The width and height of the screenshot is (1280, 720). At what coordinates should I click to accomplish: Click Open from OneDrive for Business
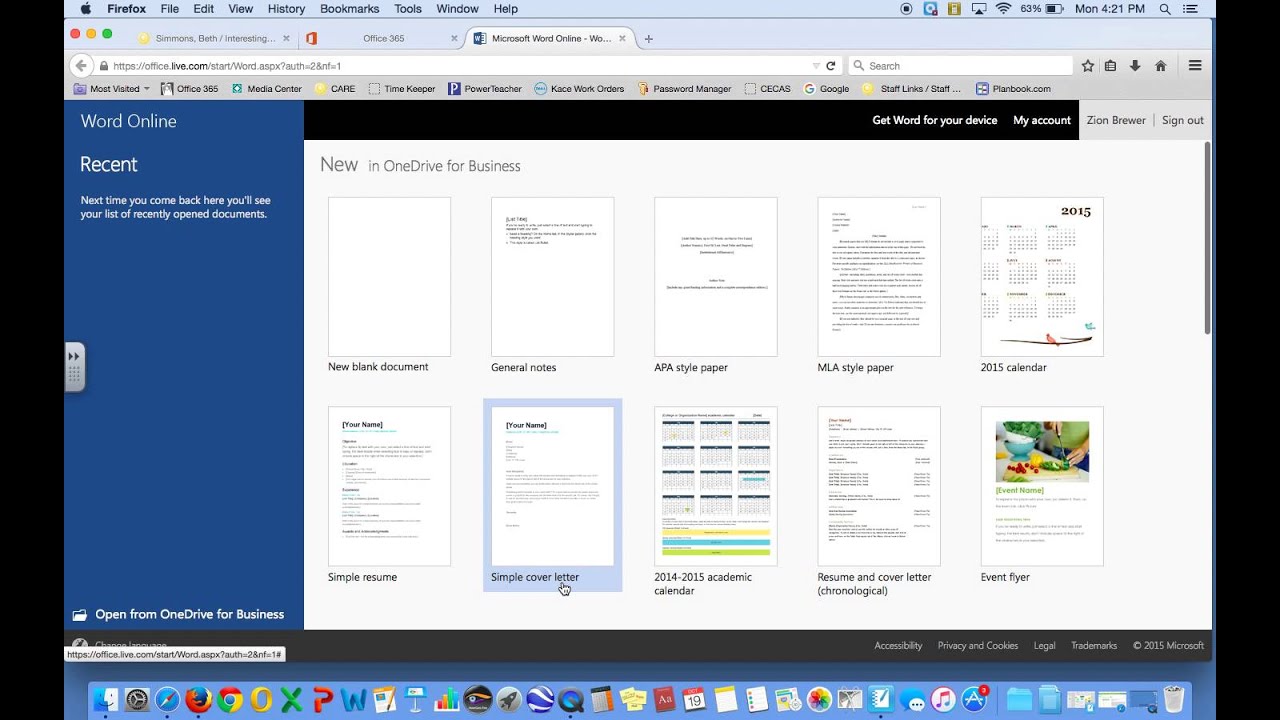(x=189, y=615)
